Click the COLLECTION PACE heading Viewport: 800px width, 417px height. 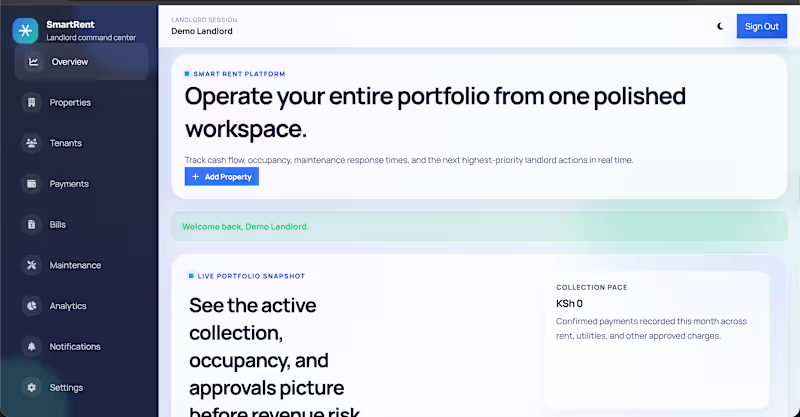click(x=592, y=287)
